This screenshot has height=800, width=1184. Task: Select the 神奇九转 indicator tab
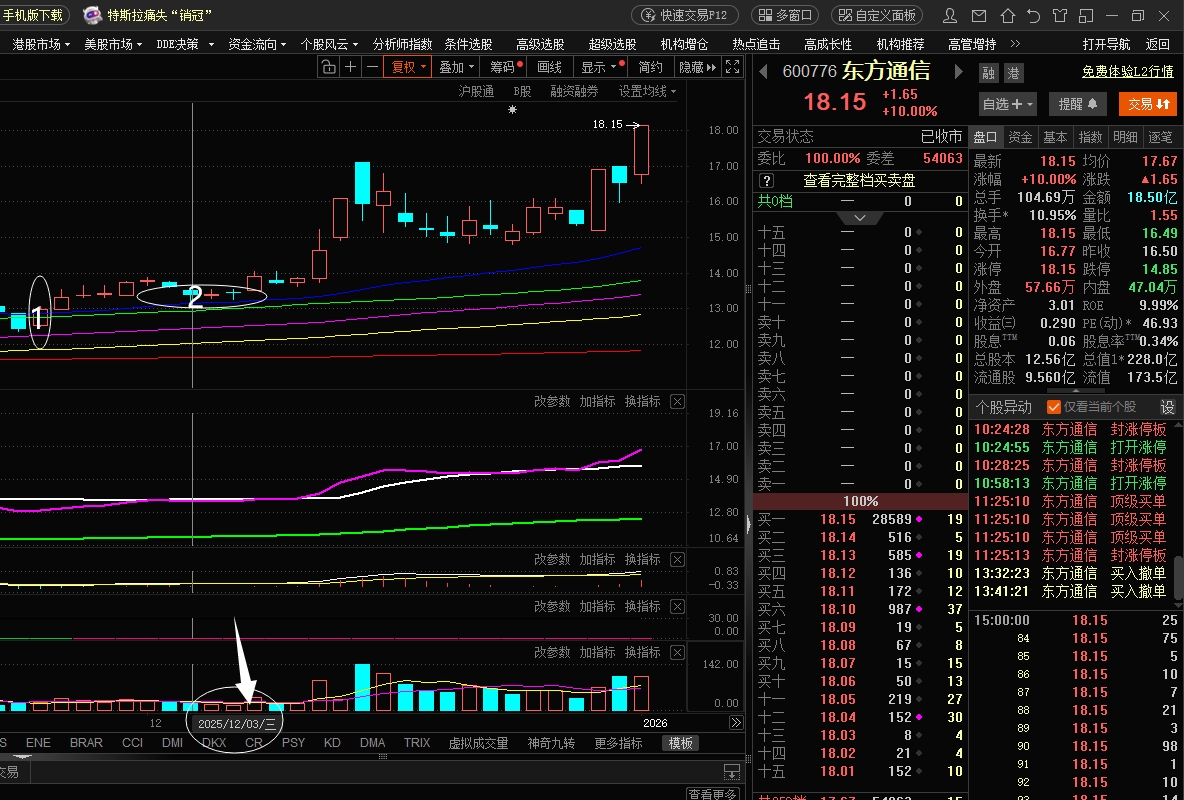551,743
